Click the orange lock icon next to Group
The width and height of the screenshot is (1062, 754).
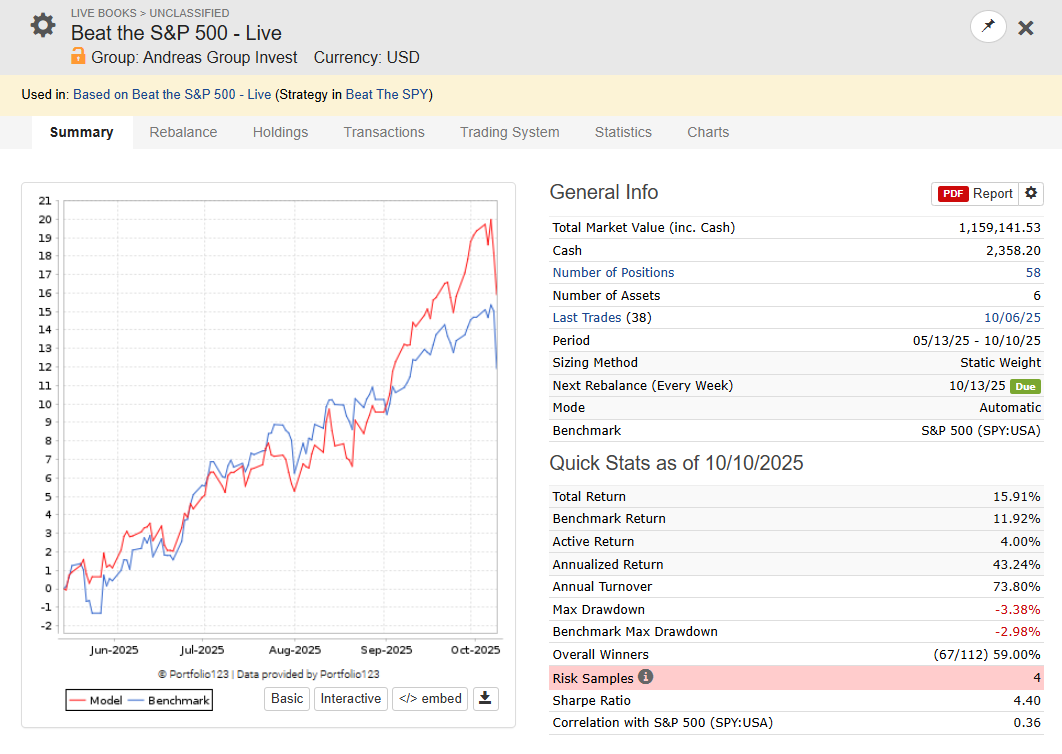tap(79, 56)
